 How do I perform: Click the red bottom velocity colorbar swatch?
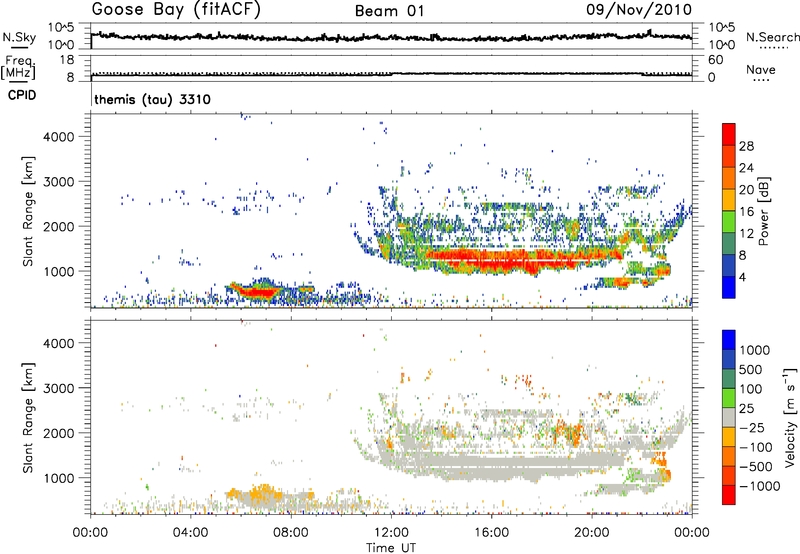(x=729, y=495)
